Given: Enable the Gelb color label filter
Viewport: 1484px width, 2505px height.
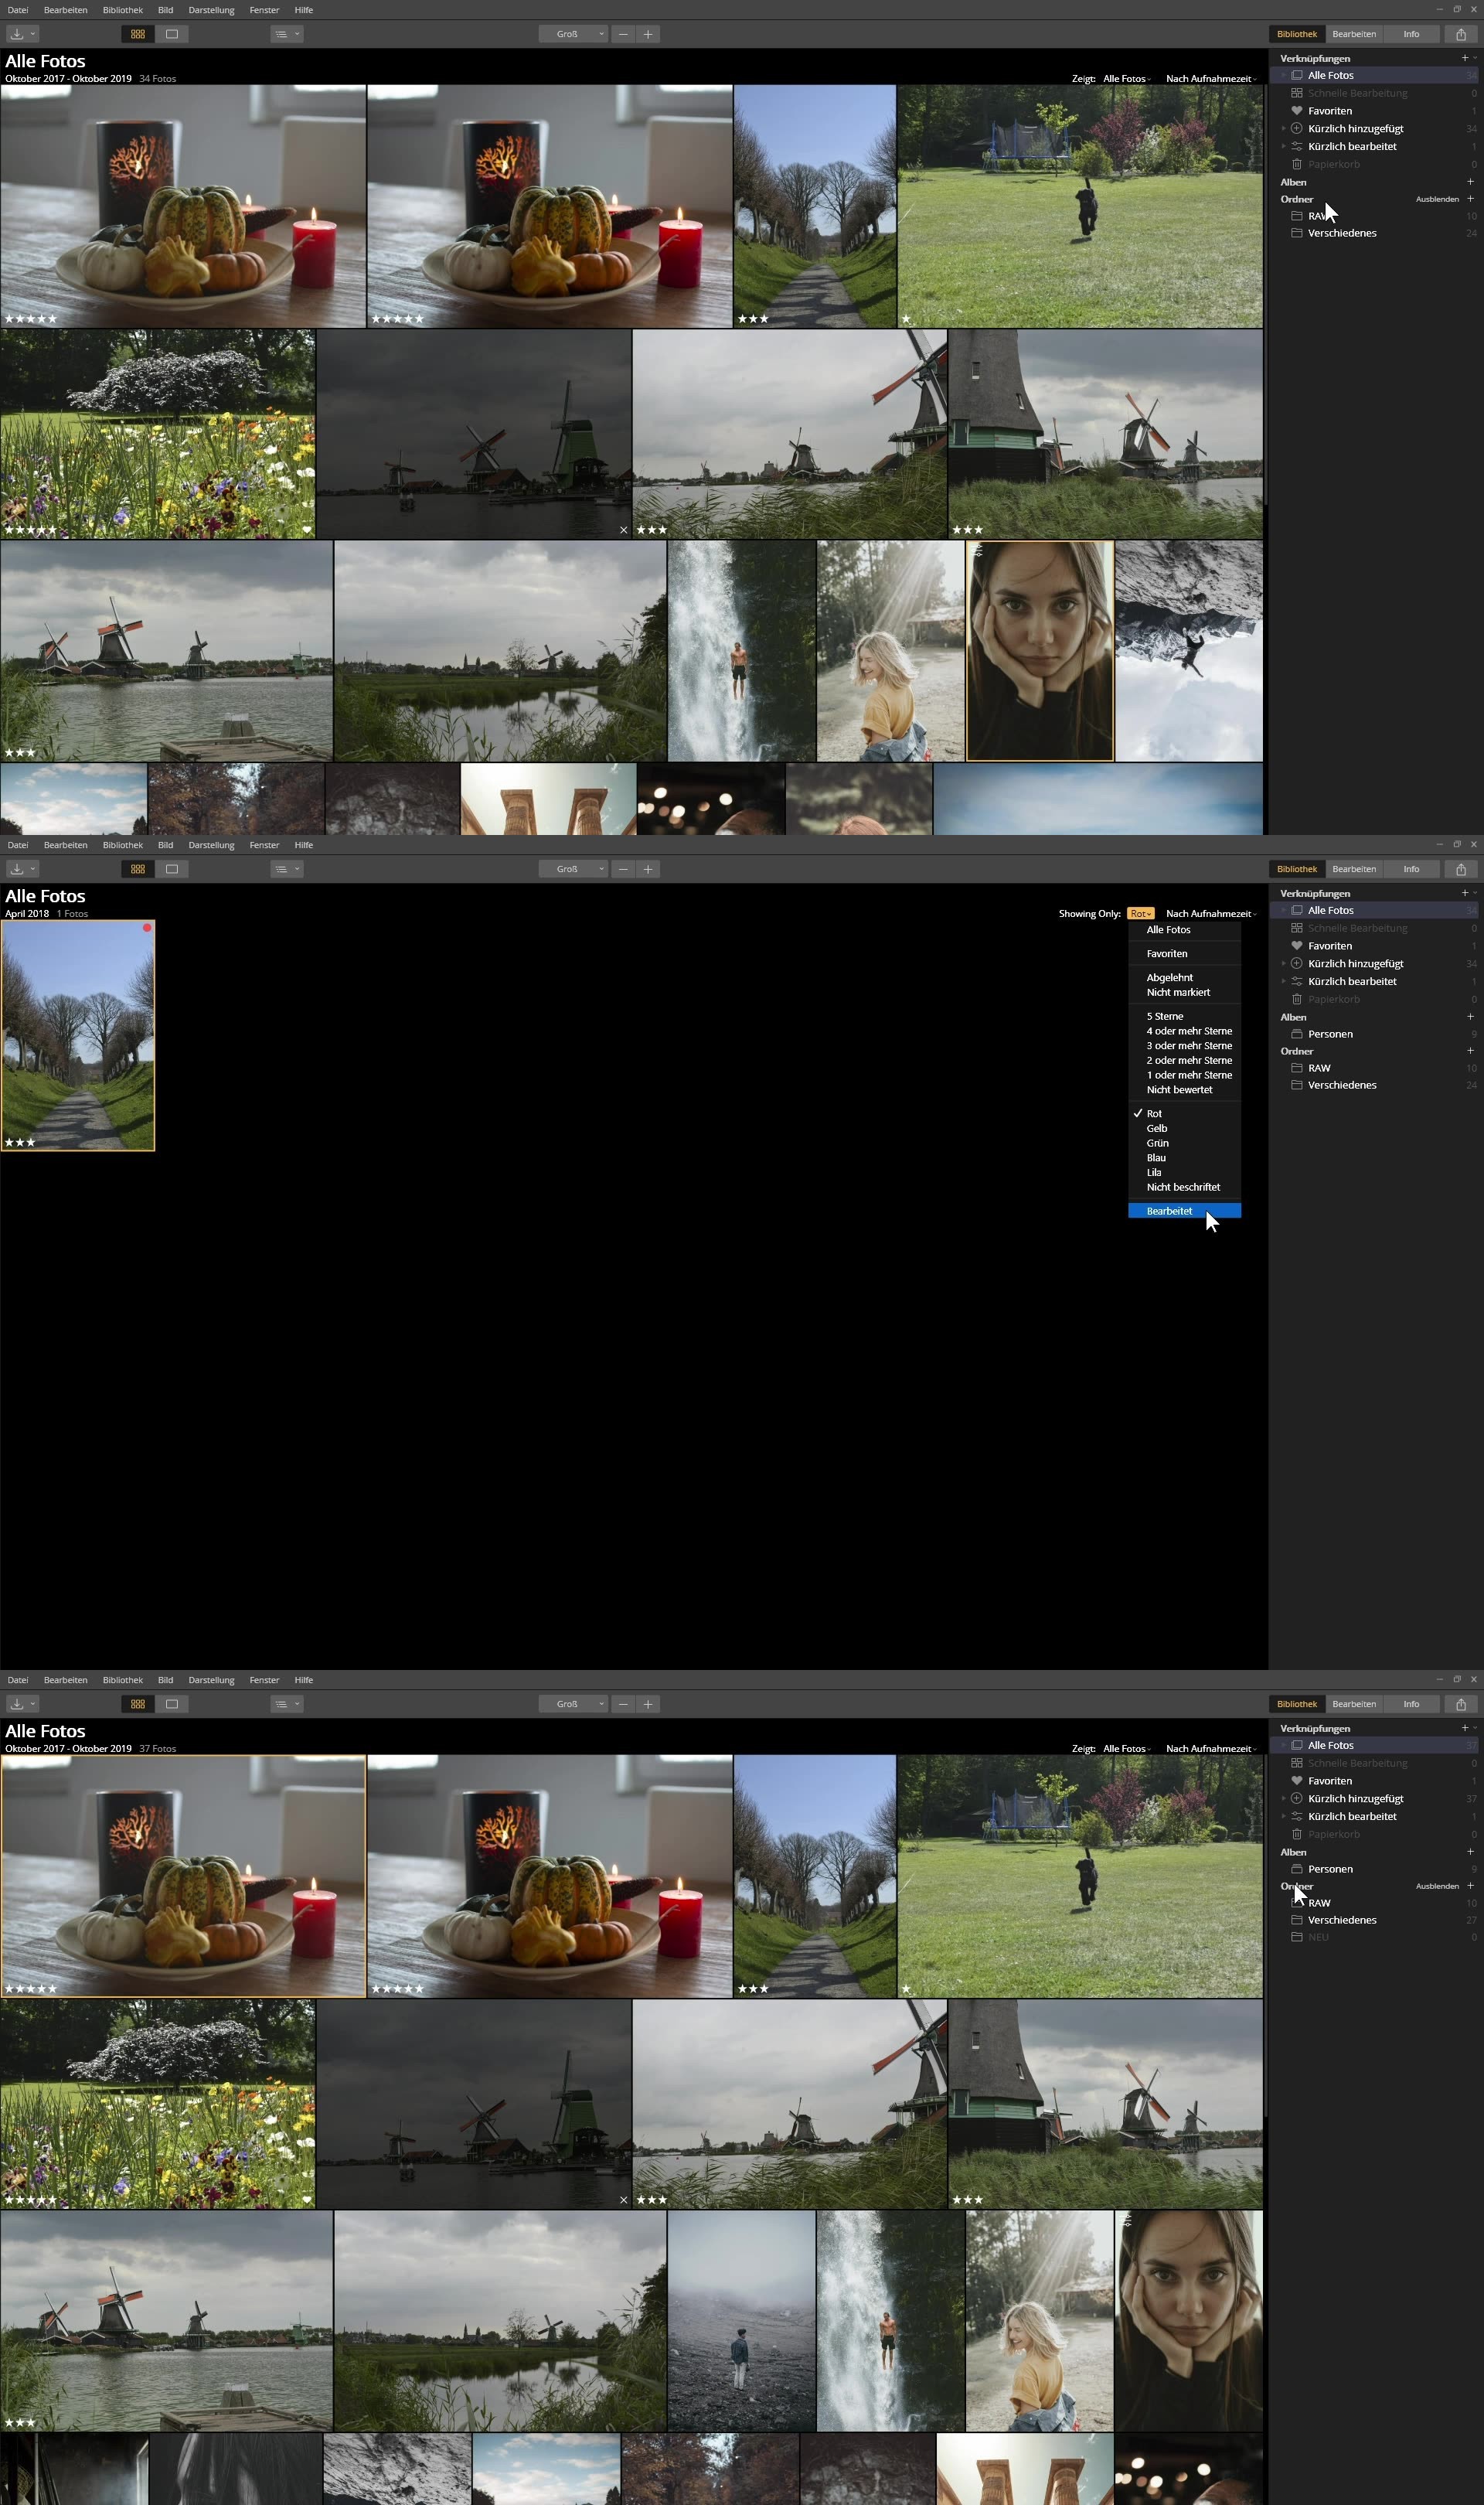Looking at the screenshot, I should tap(1156, 1128).
